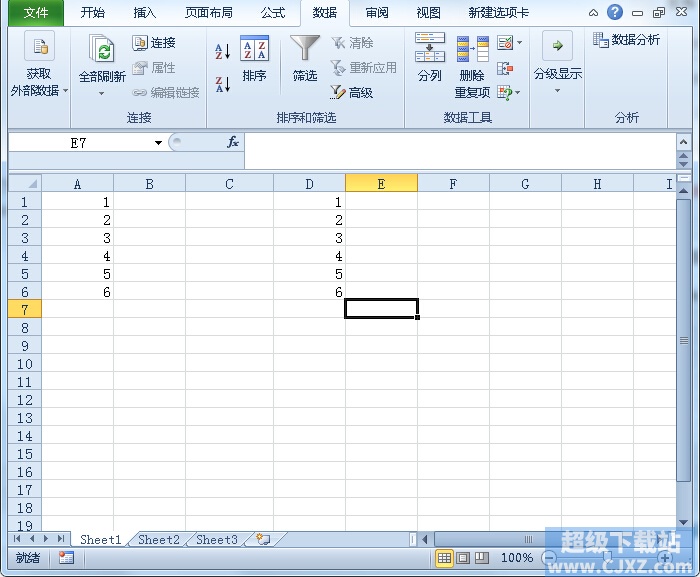Open the custom New Tab ribbon tab
The height and width of the screenshot is (577, 700).
click(499, 13)
